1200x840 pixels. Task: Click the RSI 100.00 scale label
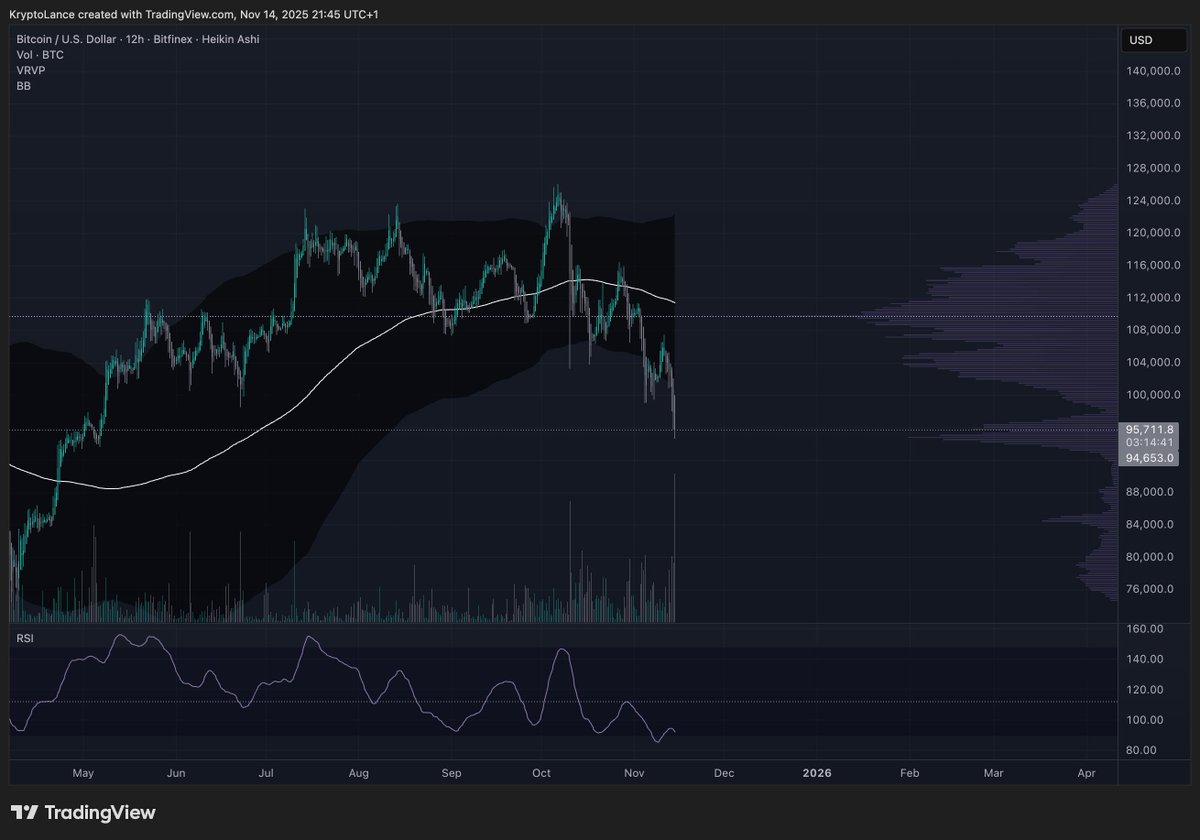pyautogui.click(x=1146, y=720)
